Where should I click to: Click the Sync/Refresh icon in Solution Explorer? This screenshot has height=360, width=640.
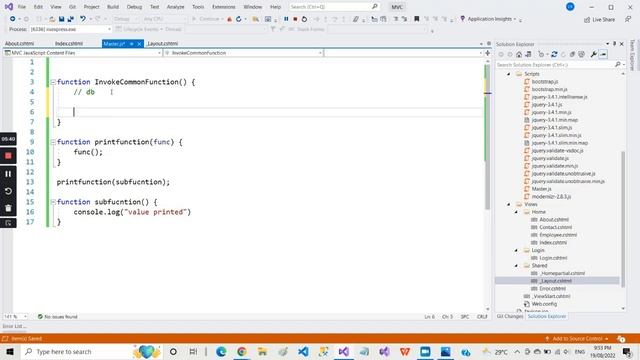click(554, 54)
